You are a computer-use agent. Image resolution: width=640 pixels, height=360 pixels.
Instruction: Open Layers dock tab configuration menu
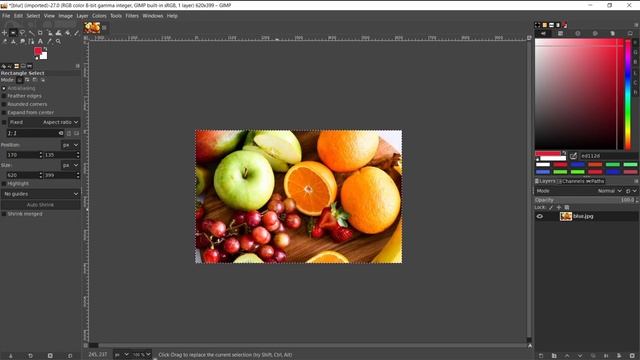tap(636, 181)
